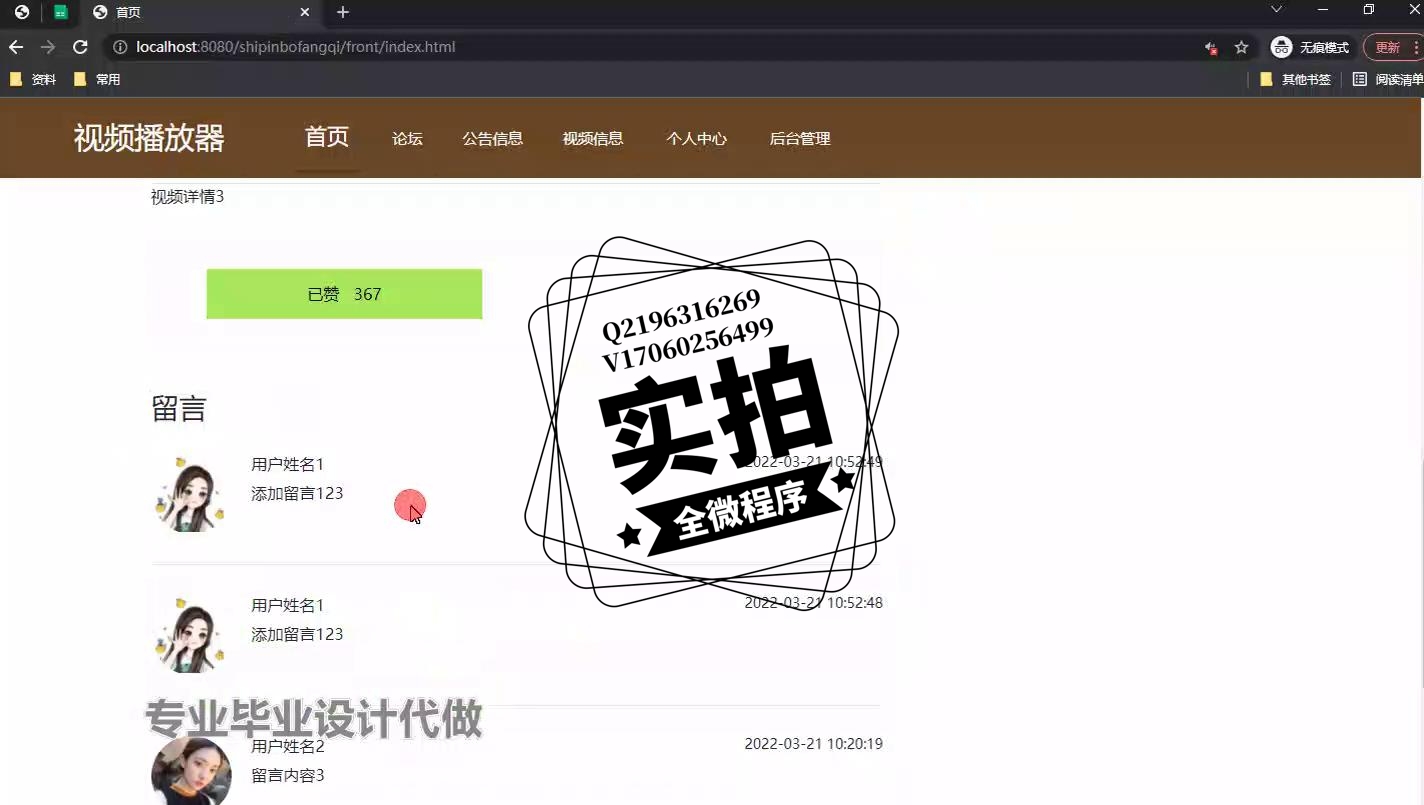Screen dimensions: 1424x805
Task: Click the green 已赞 367 like button
Action: [x=344, y=294]
